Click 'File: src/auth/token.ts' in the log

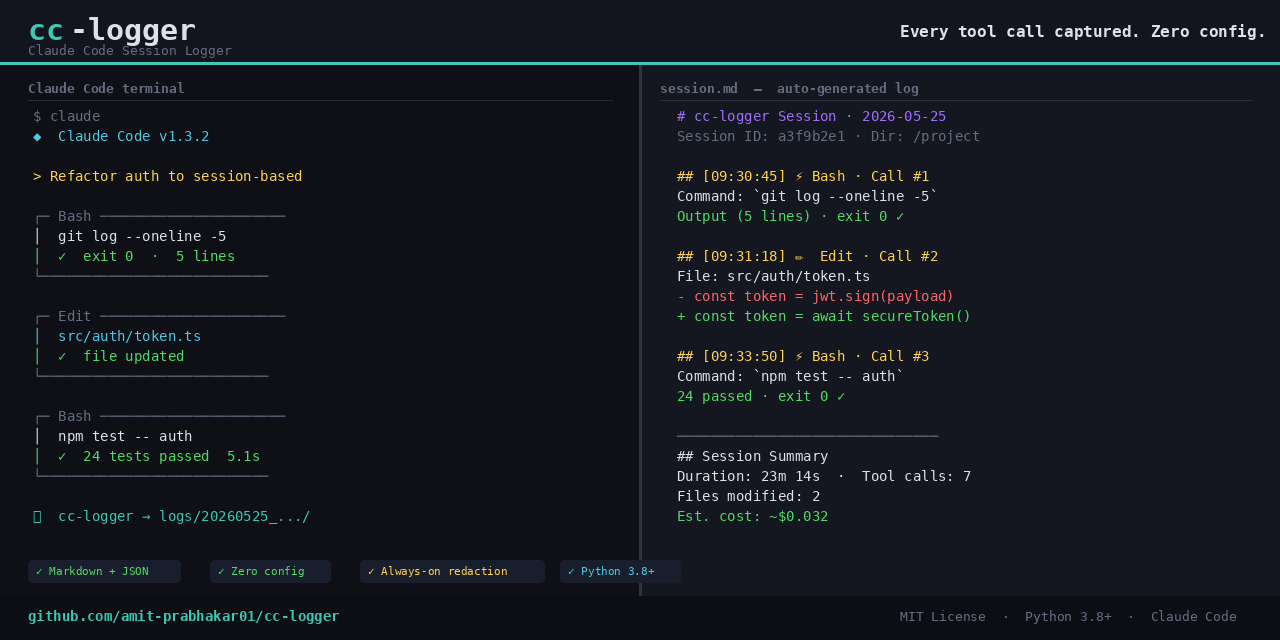[x=773, y=277]
